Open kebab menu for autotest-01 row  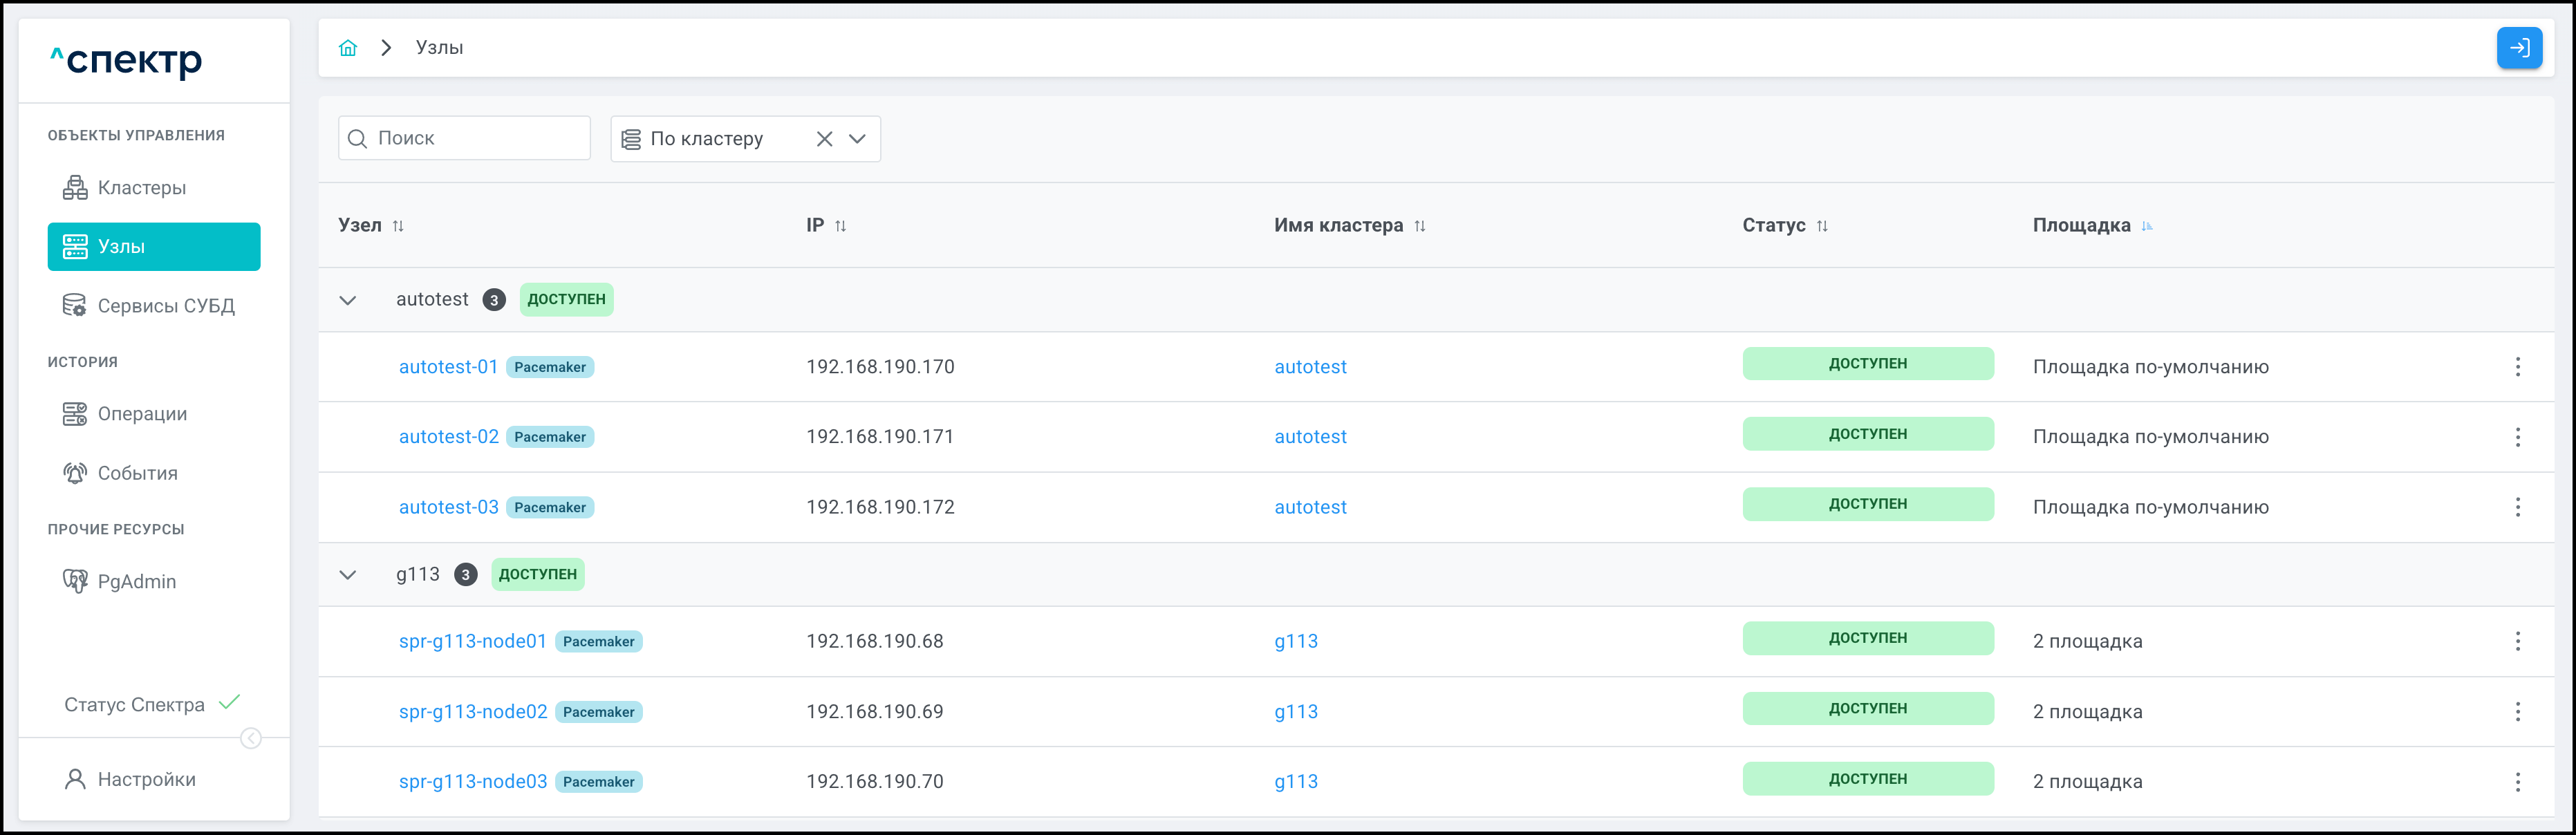coord(2517,367)
